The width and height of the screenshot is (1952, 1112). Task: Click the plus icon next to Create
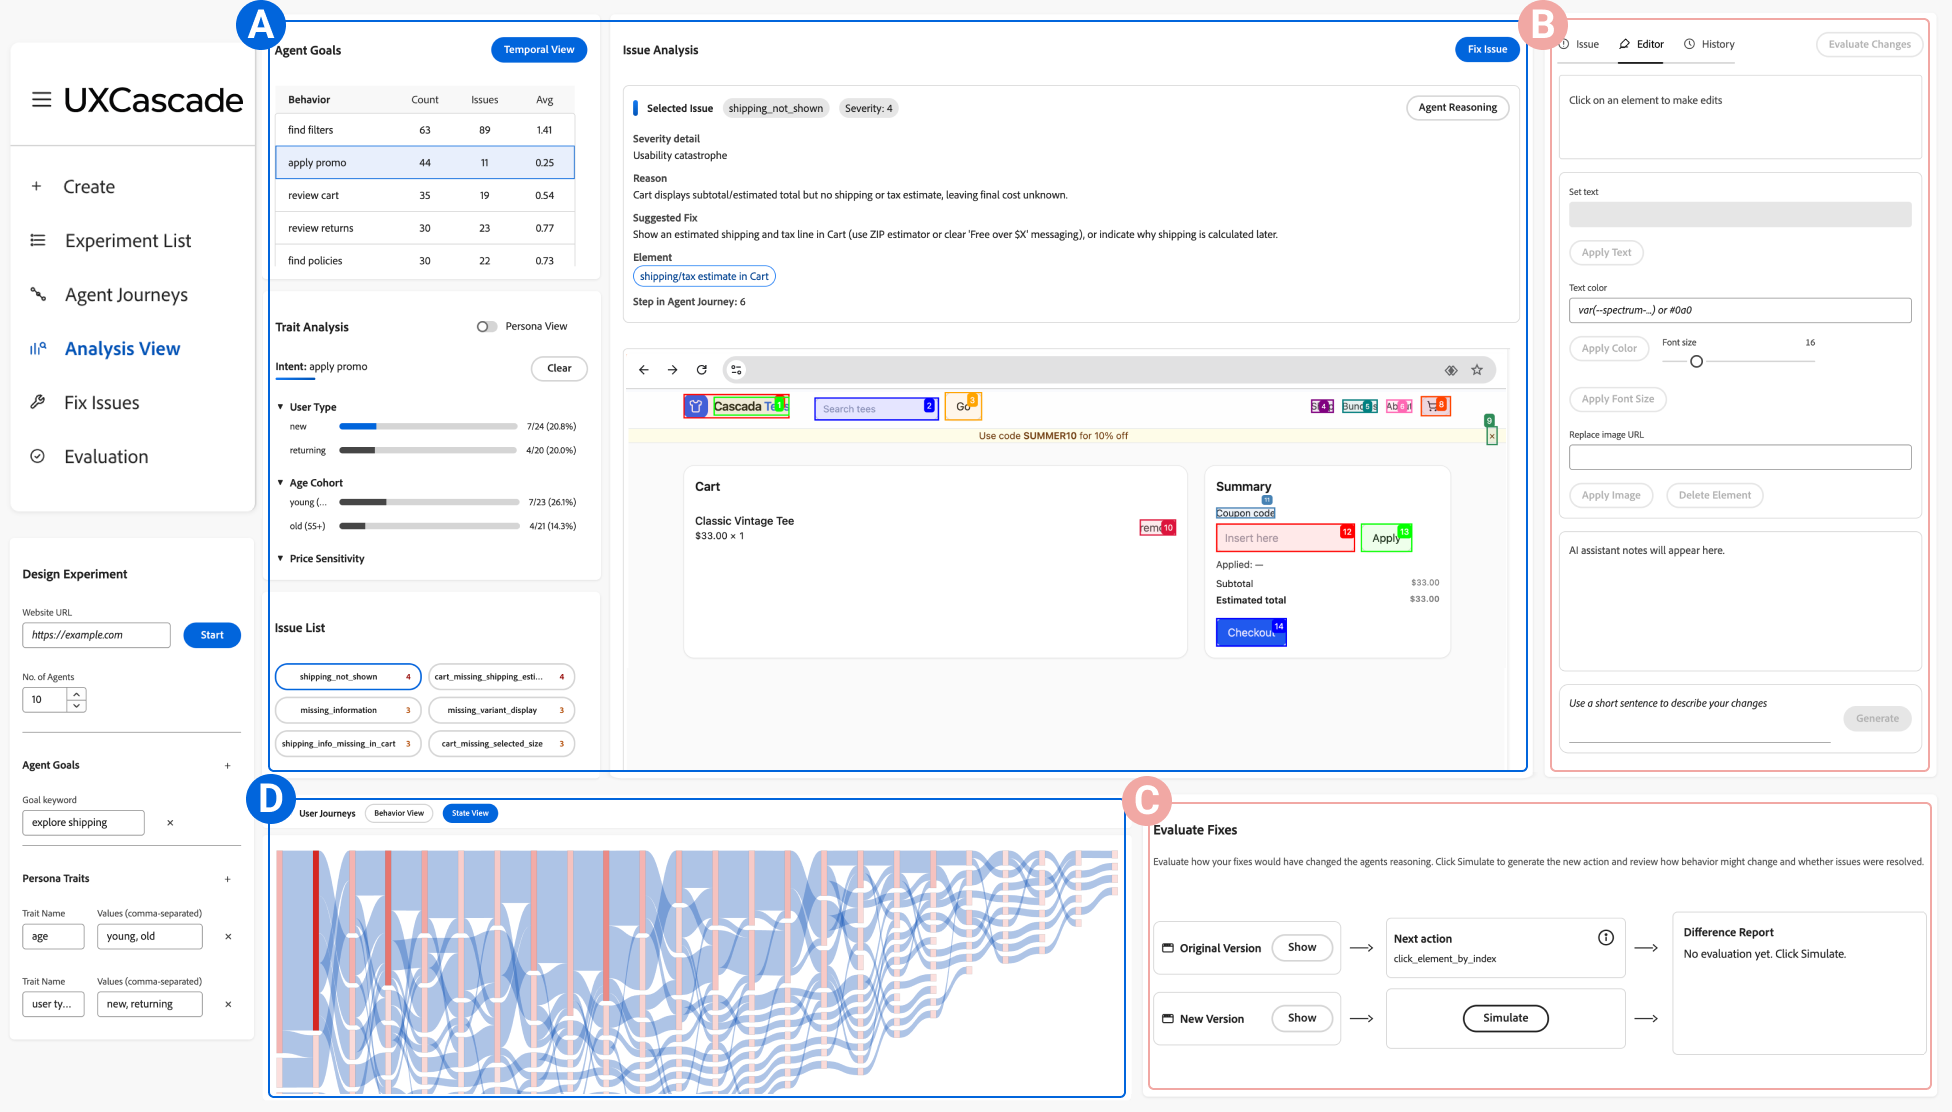coord(37,186)
